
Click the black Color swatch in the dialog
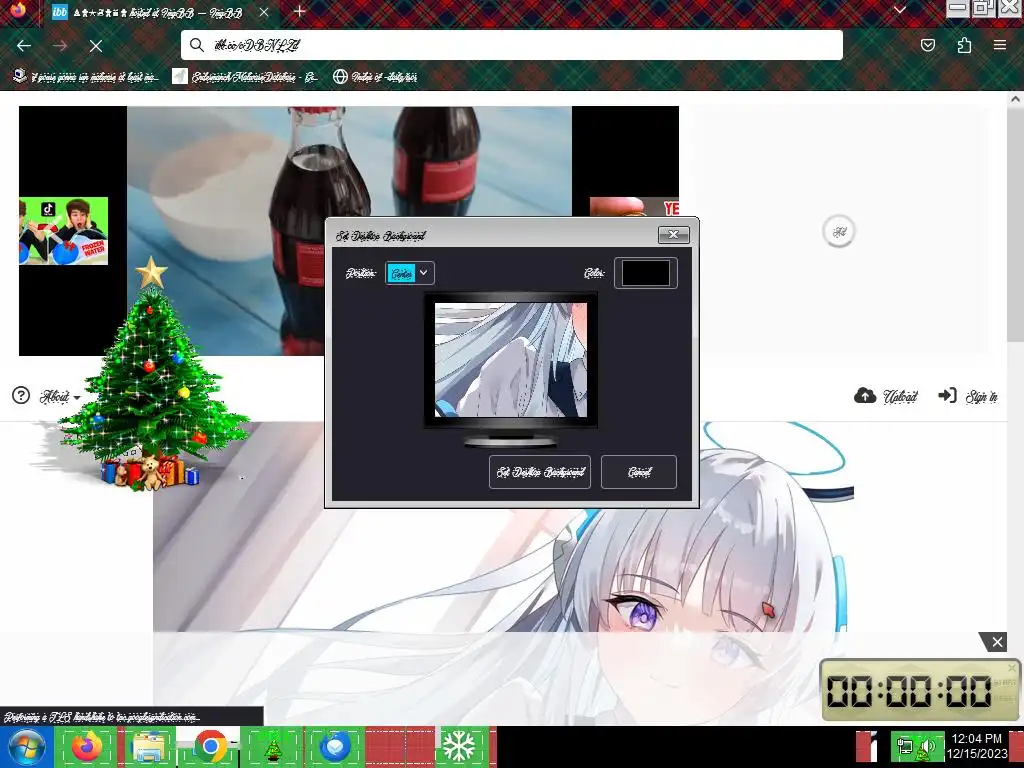point(645,273)
